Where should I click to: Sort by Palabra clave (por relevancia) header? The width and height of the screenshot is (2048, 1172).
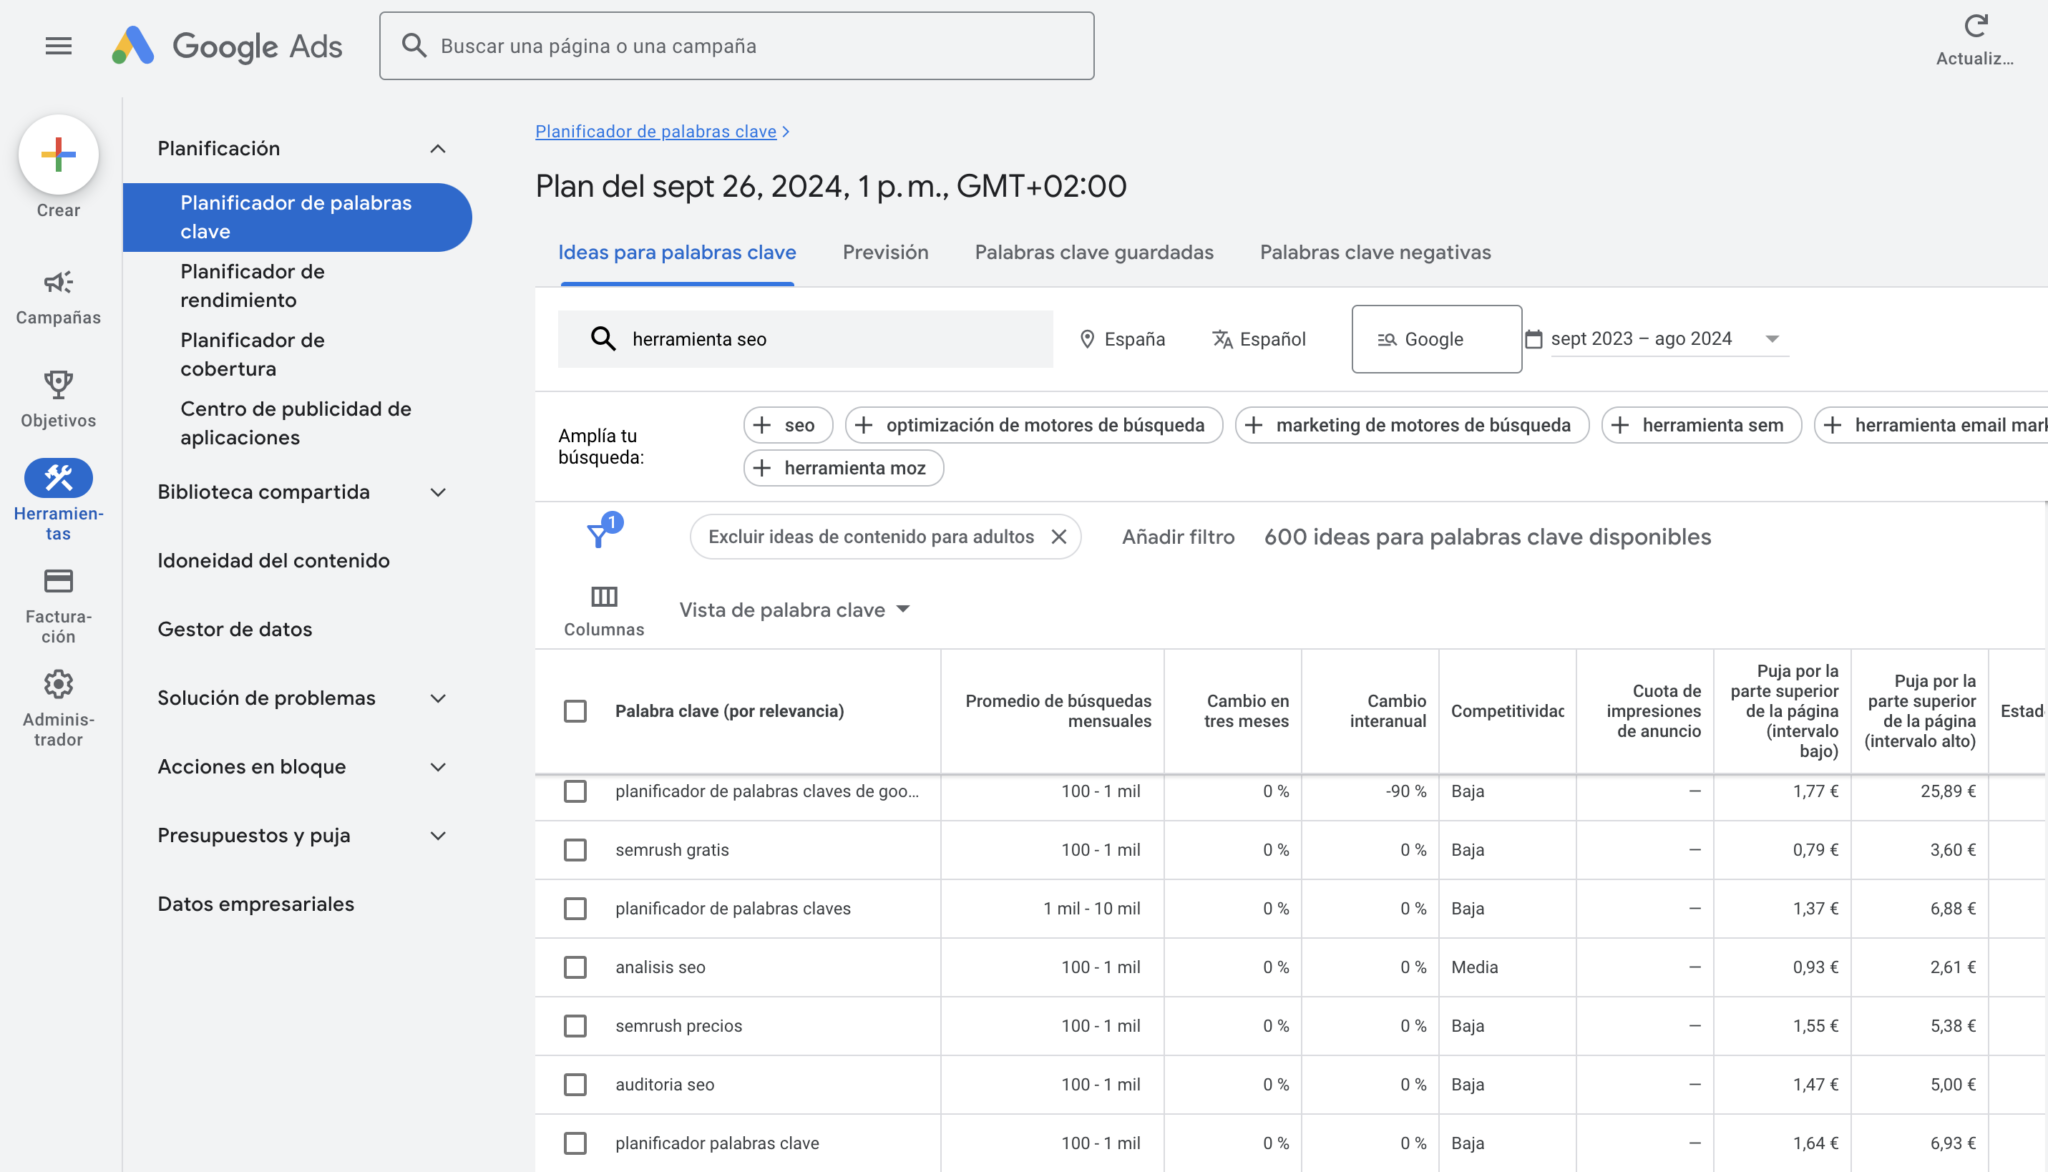pos(729,711)
